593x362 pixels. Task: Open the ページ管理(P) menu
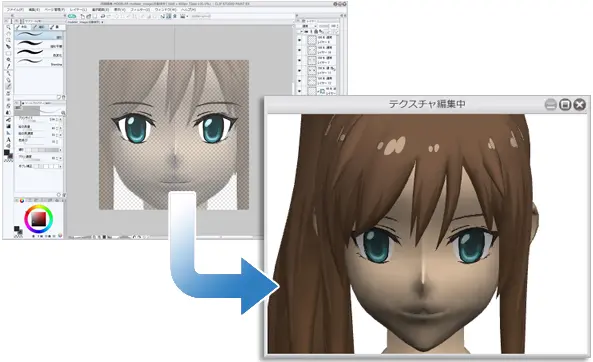click(x=55, y=9)
